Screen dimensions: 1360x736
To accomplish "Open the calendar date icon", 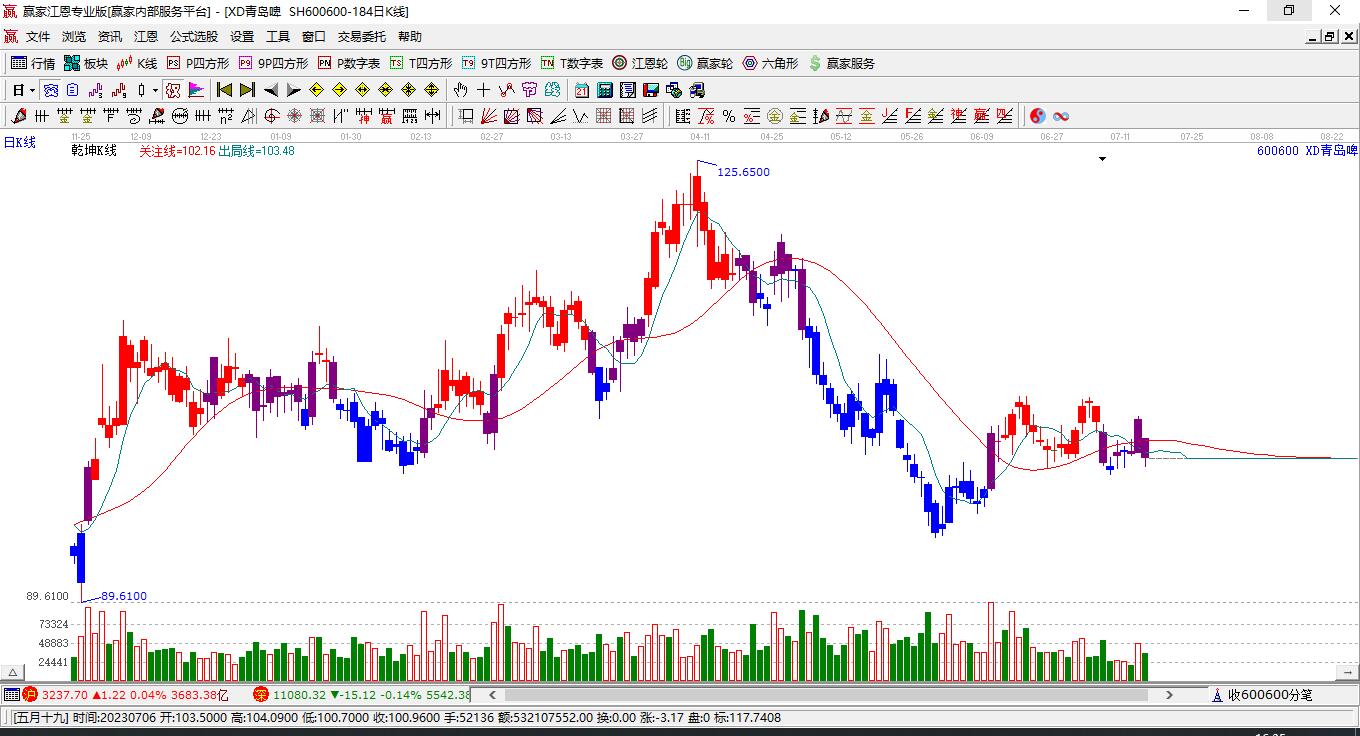I will tap(582, 90).
